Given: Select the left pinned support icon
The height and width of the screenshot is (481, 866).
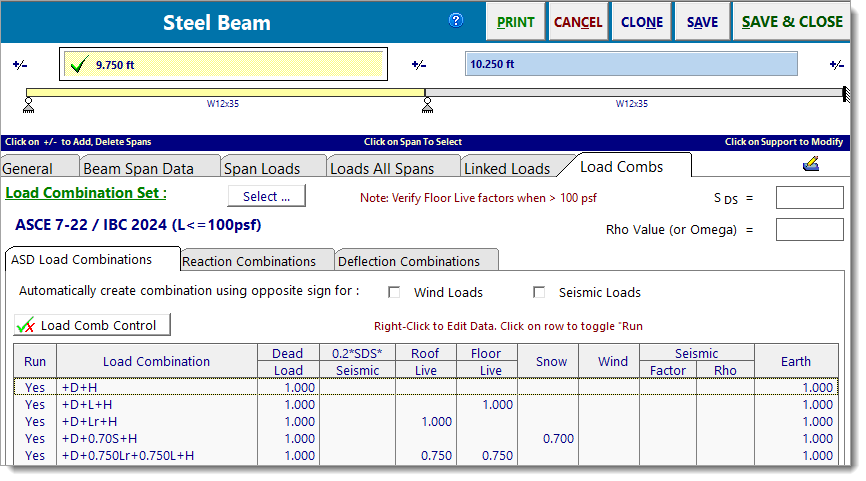Looking at the screenshot, I should coord(29,105).
